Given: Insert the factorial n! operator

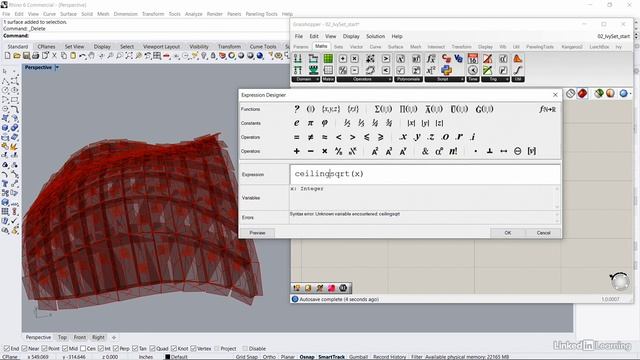Looking at the screenshot, I should pos(453,151).
